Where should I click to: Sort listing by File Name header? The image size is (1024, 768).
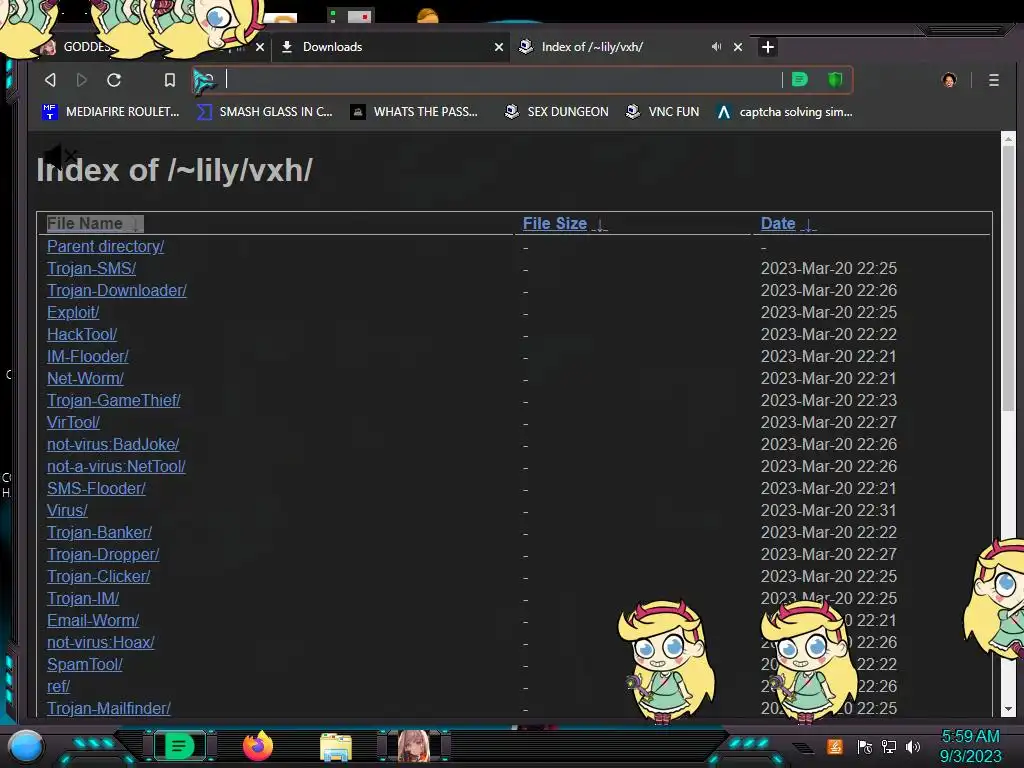94,223
